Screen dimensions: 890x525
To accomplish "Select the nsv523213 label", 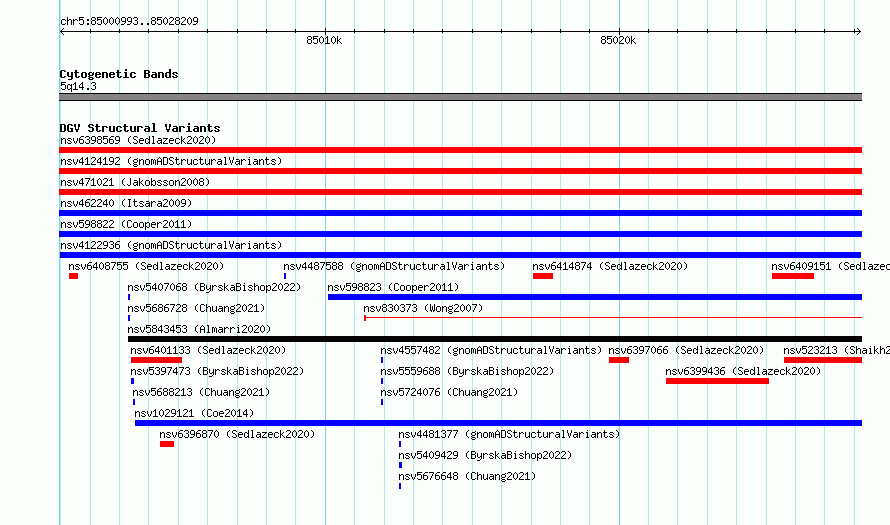I will click(837, 350).
